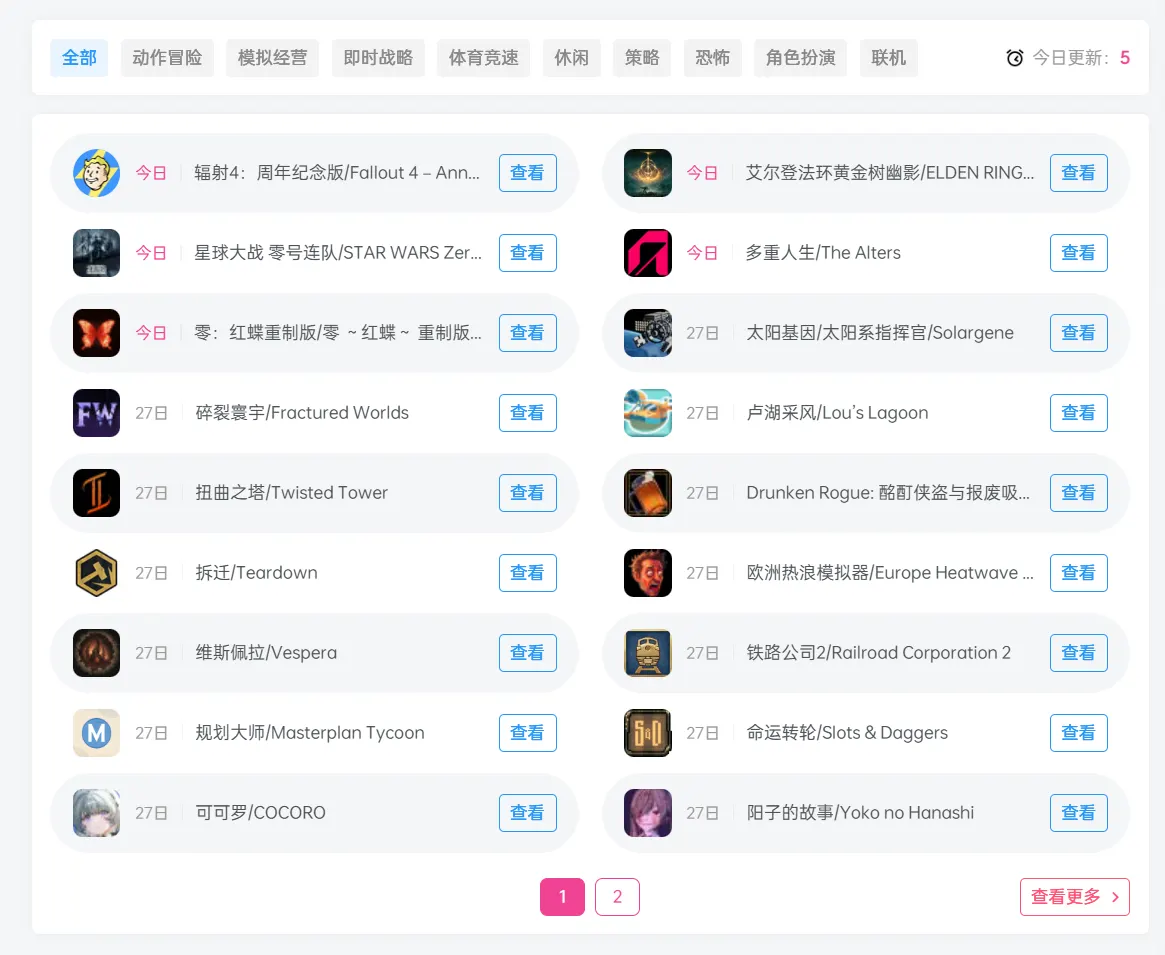
Task: Open the Solargene space station icon
Action: click(x=648, y=333)
